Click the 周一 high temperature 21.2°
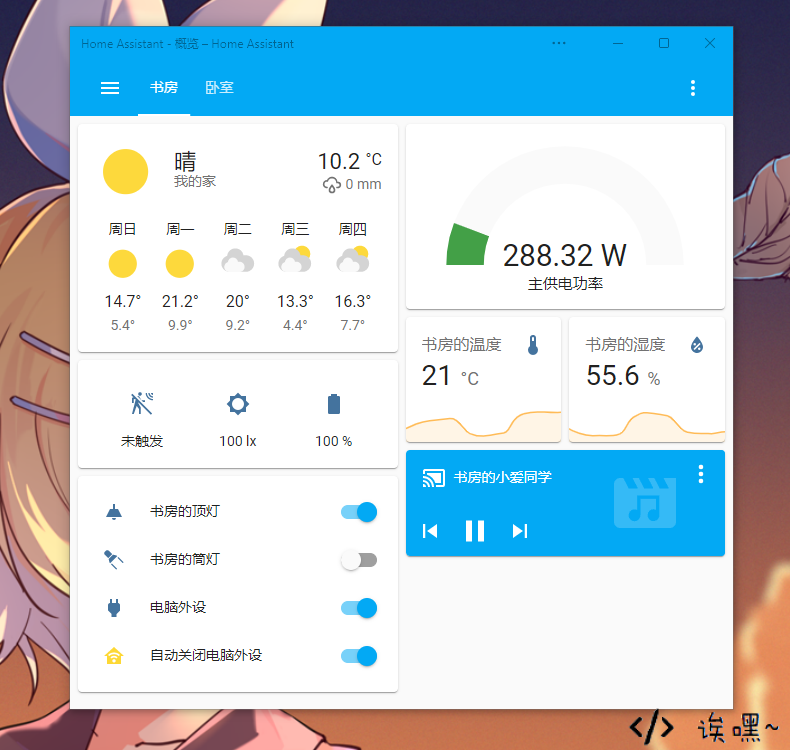Image resolution: width=790 pixels, height=750 pixels. 180,301
